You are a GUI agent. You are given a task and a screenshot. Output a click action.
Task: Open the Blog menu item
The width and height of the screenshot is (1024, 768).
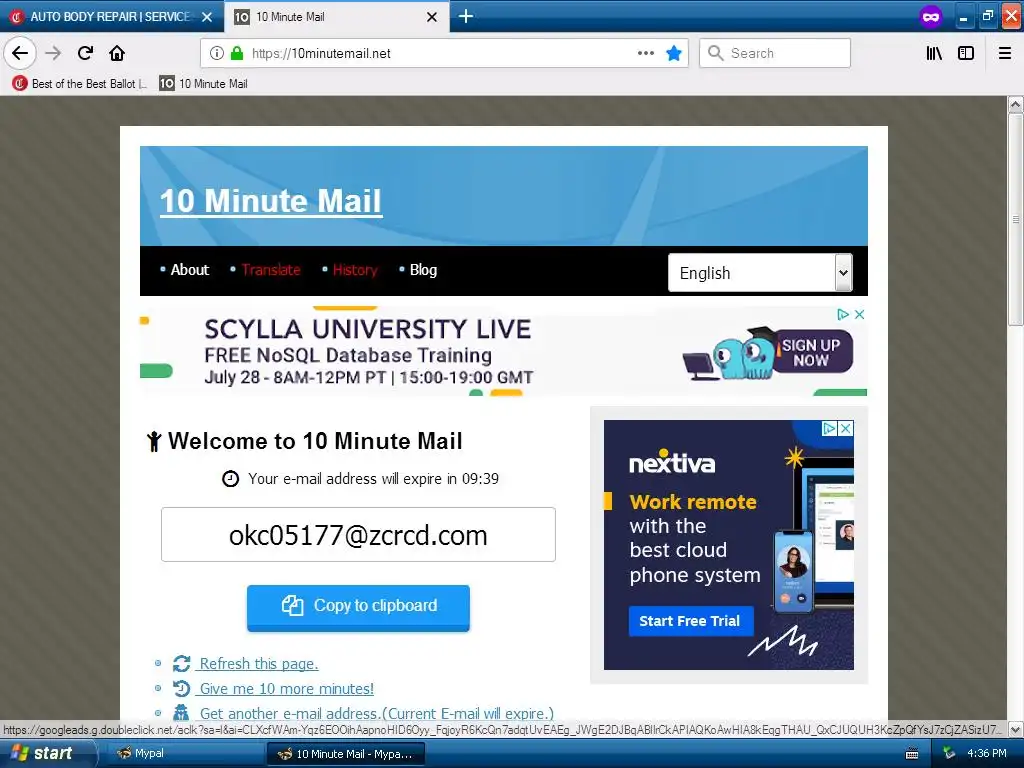point(423,270)
